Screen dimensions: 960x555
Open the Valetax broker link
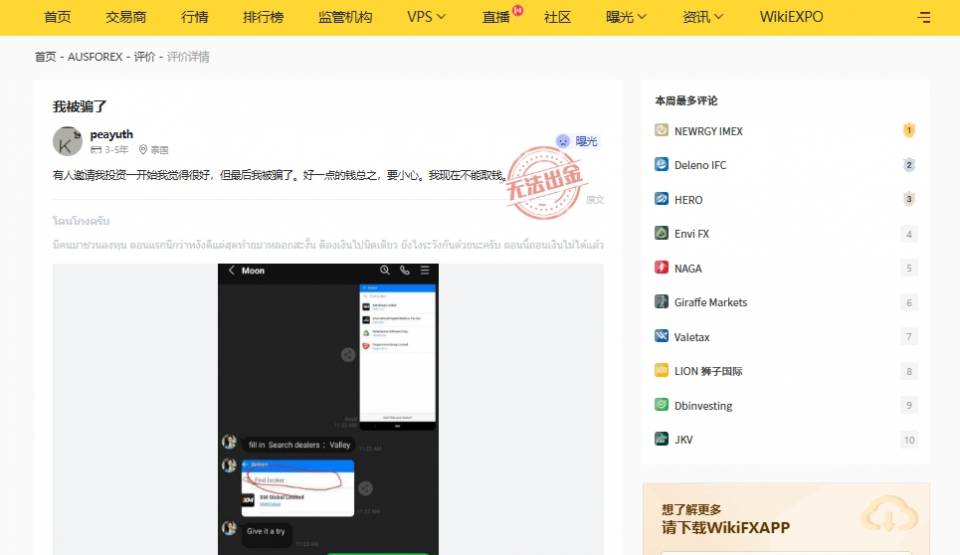(692, 337)
